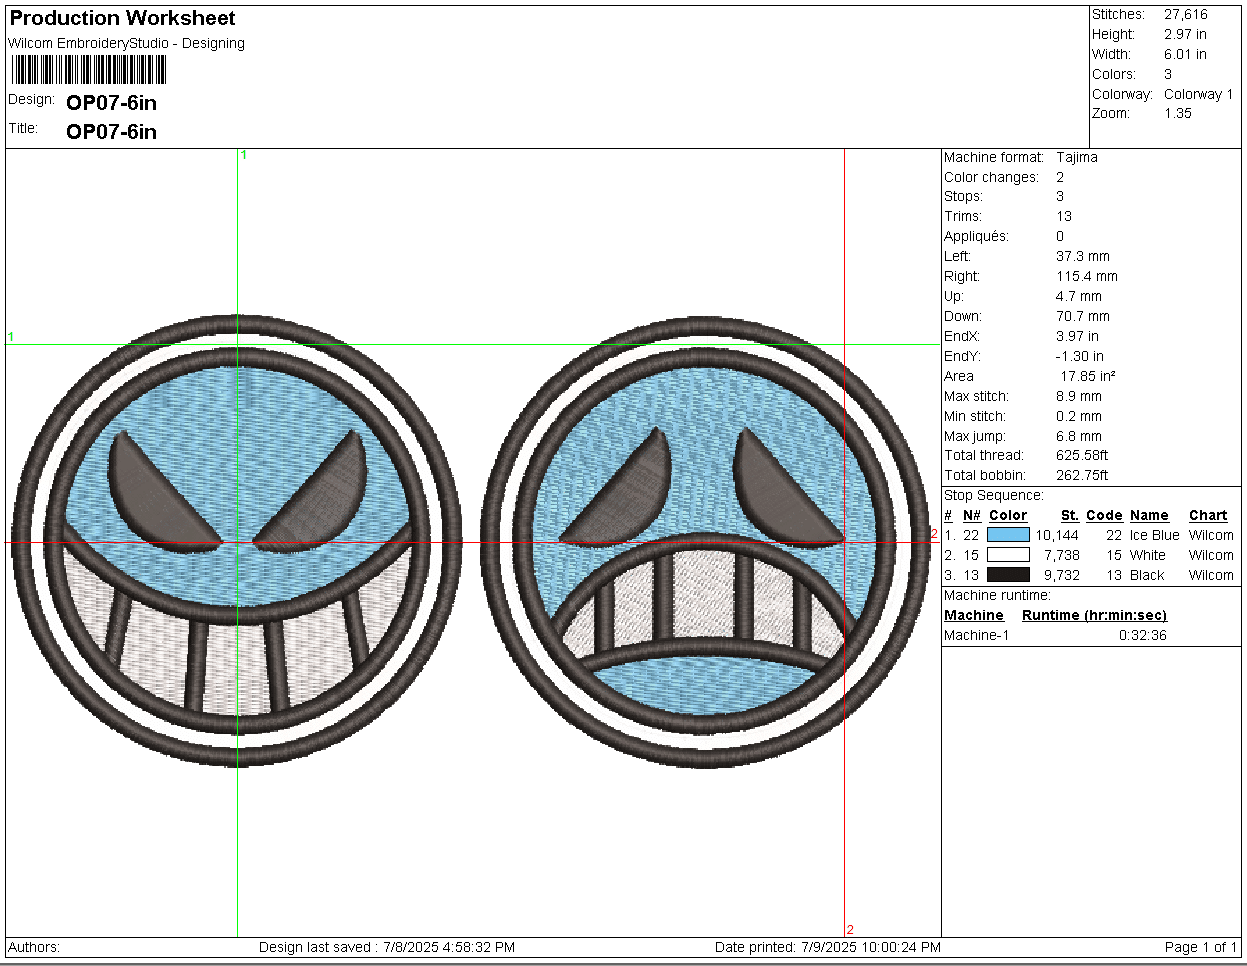Click the Stitches value 27,616
The width and height of the screenshot is (1247, 966).
(1186, 14)
